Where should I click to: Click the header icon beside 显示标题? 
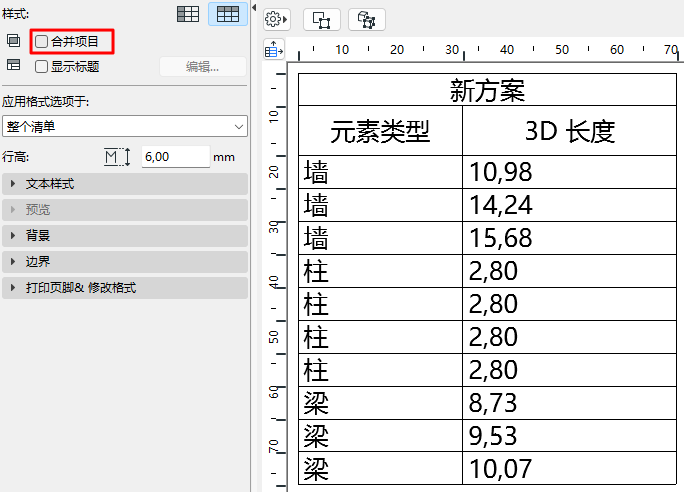(14, 65)
